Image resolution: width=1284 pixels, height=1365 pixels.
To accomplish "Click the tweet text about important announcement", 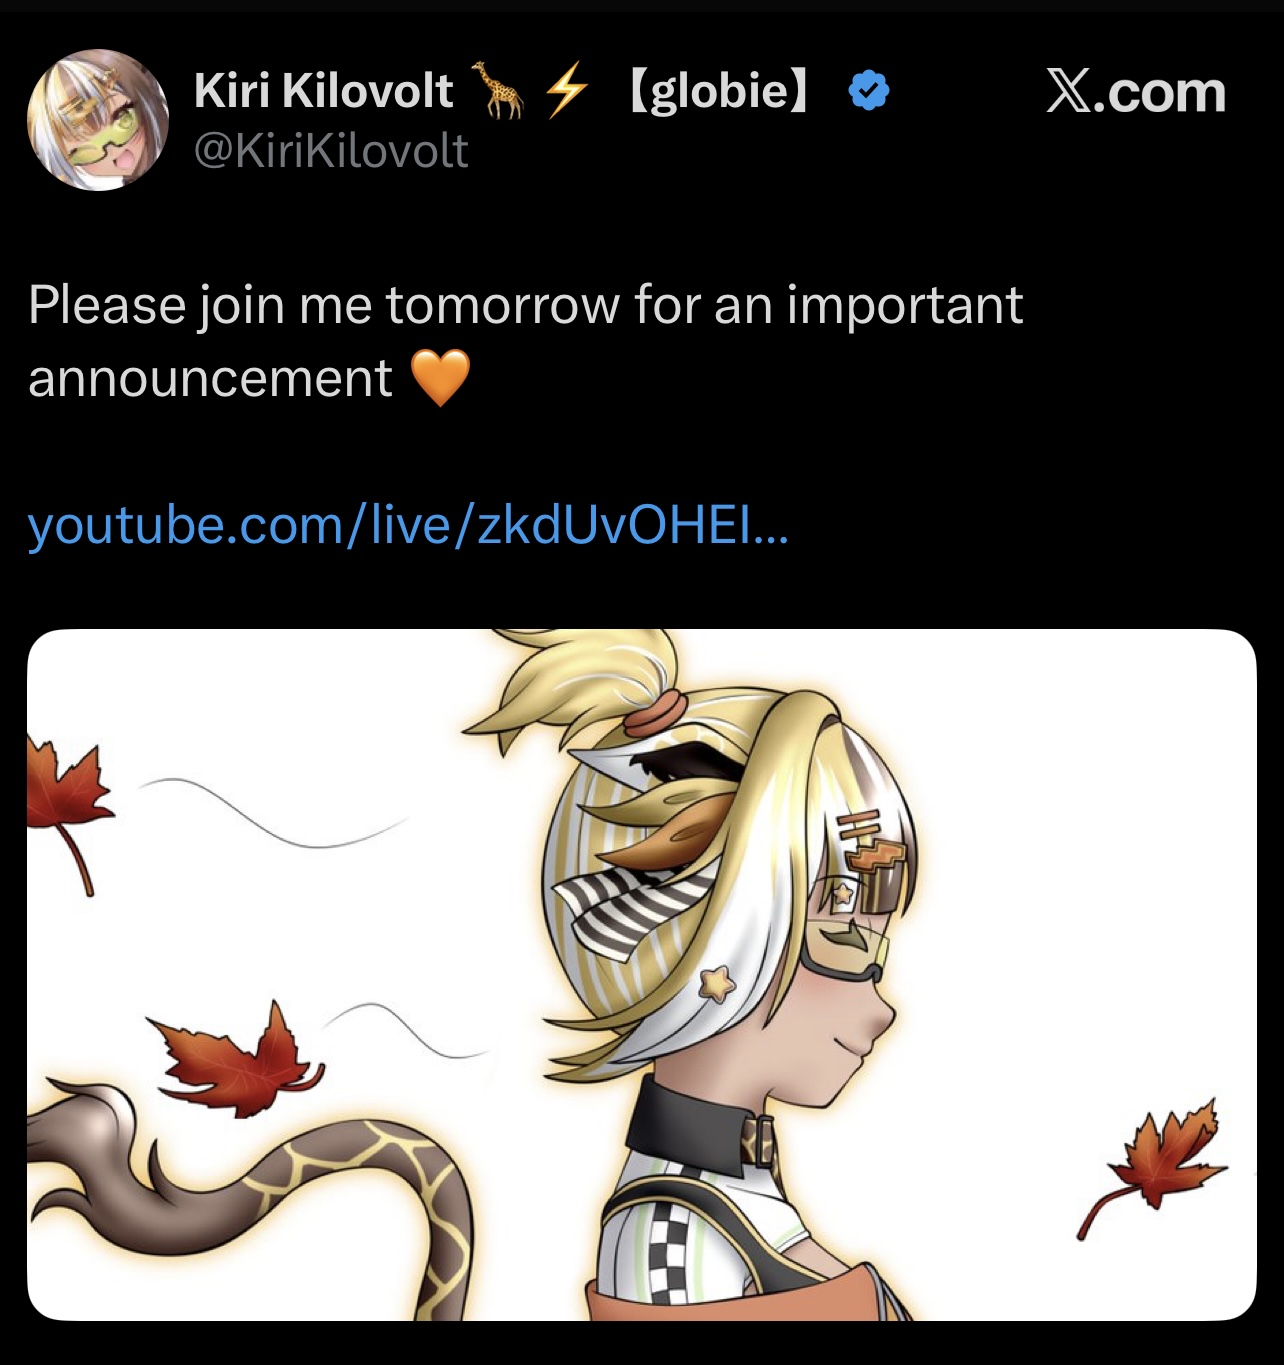I will 525,341.
